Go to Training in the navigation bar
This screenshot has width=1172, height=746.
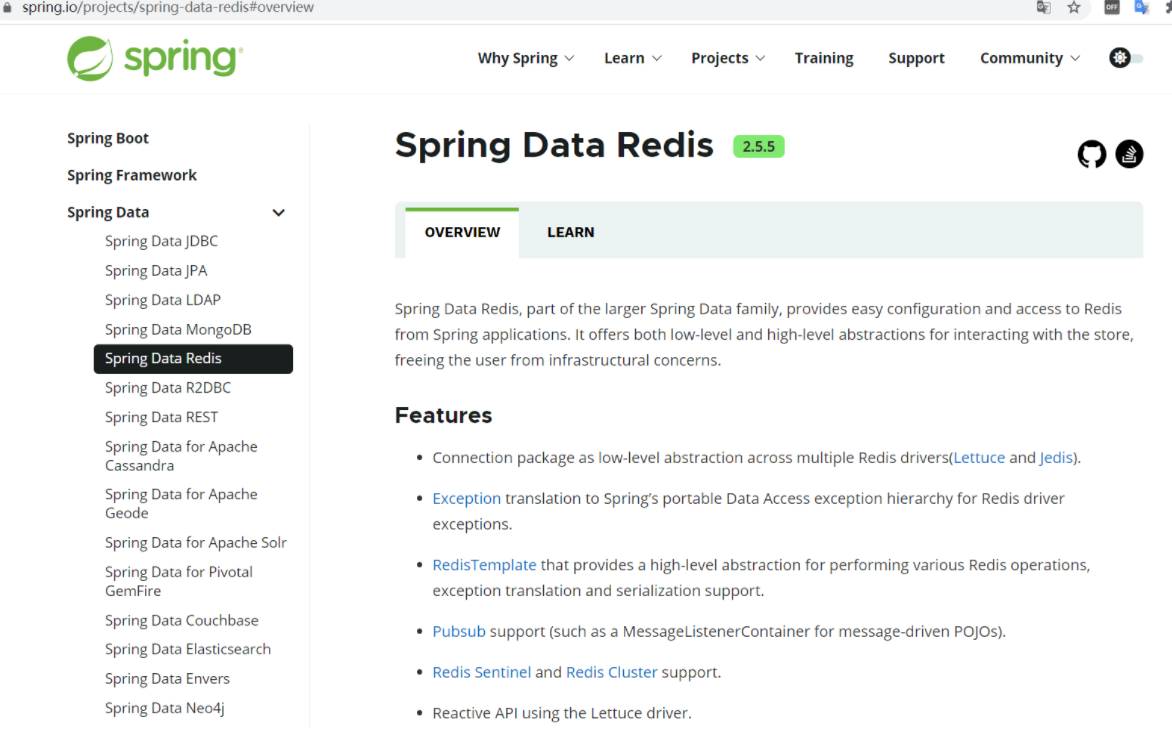click(824, 58)
